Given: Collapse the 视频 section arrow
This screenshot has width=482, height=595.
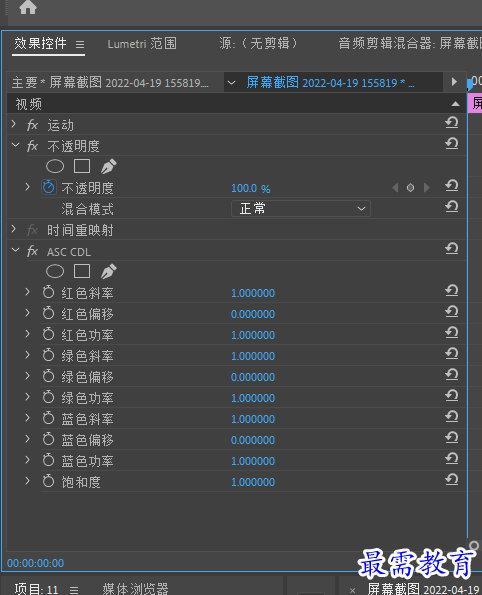Looking at the screenshot, I should tap(455, 104).
